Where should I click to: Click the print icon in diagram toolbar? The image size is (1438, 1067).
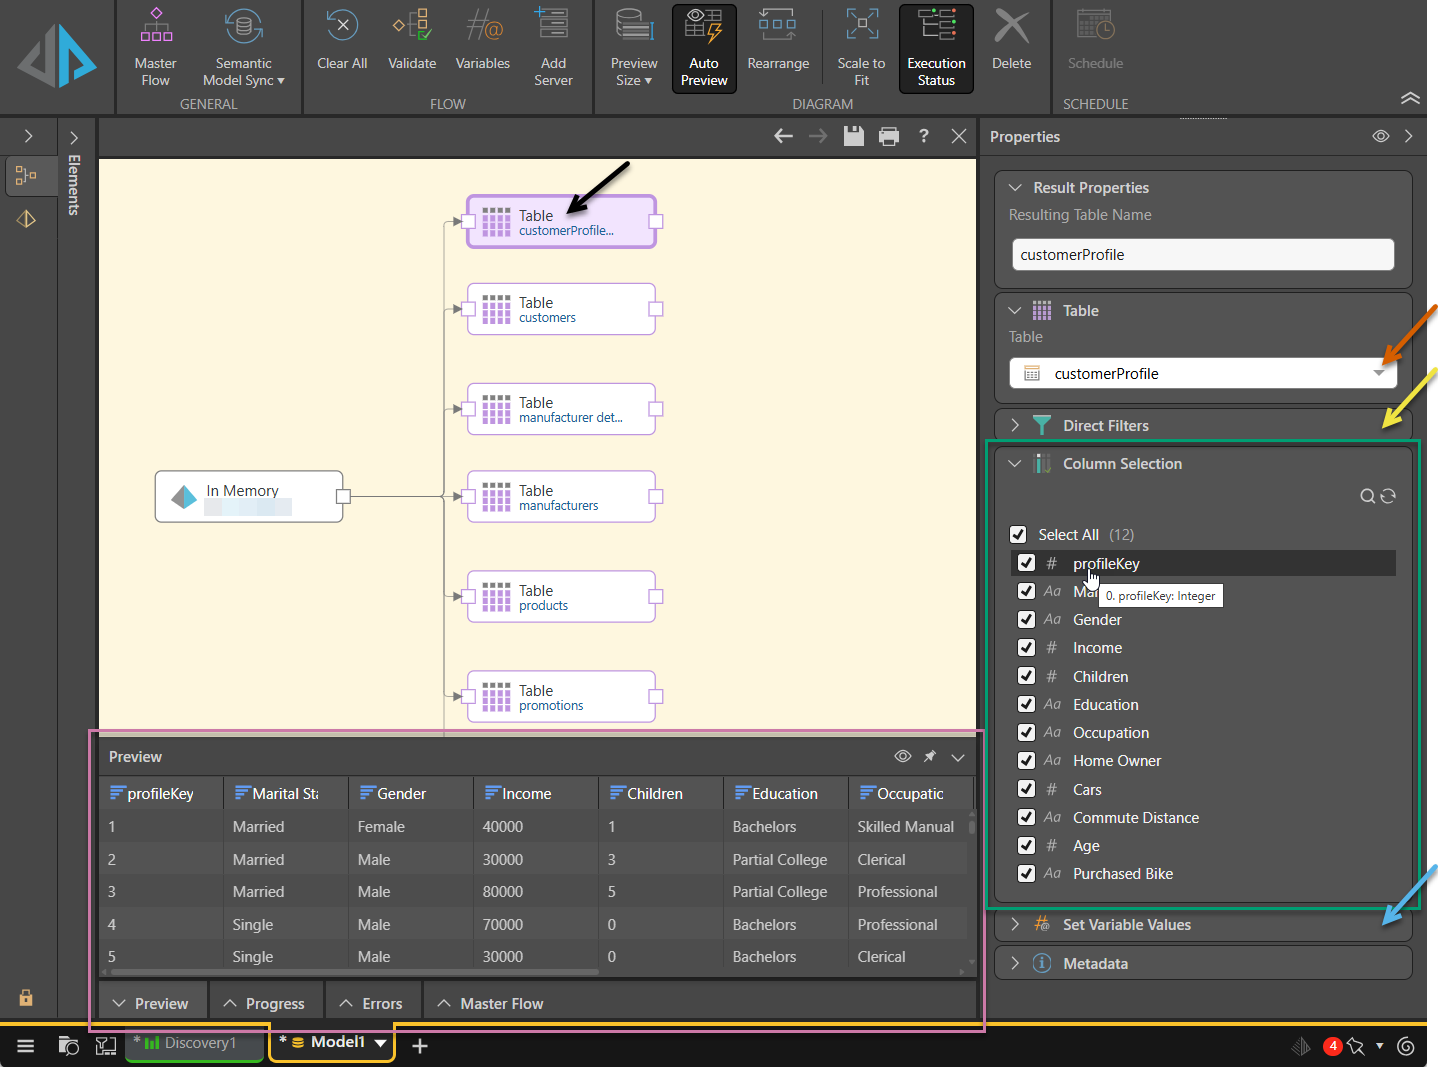pyautogui.click(x=888, y=136)
